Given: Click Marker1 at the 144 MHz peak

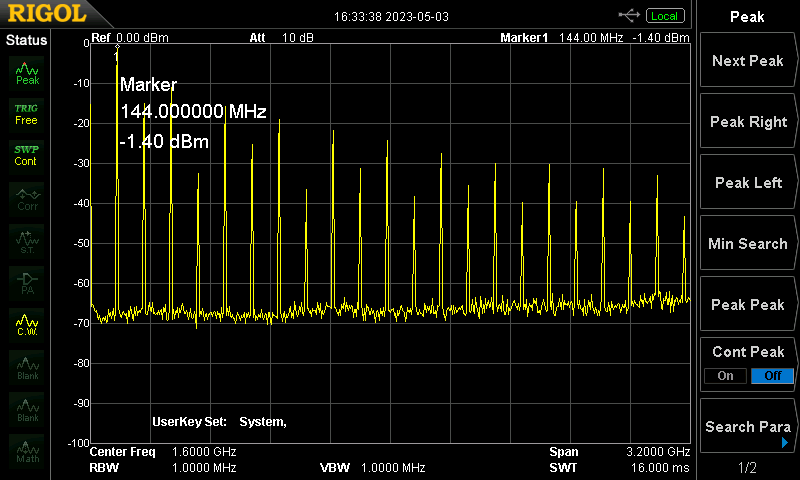Looking at the screenshot, I should point(117,52).
